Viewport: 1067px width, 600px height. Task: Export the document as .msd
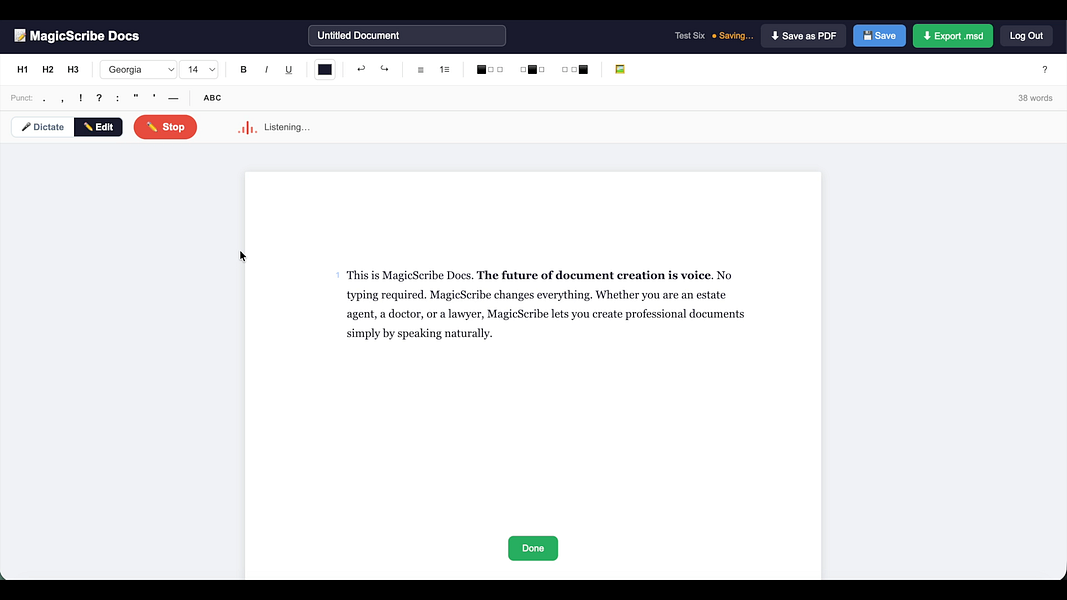[953, 36]
